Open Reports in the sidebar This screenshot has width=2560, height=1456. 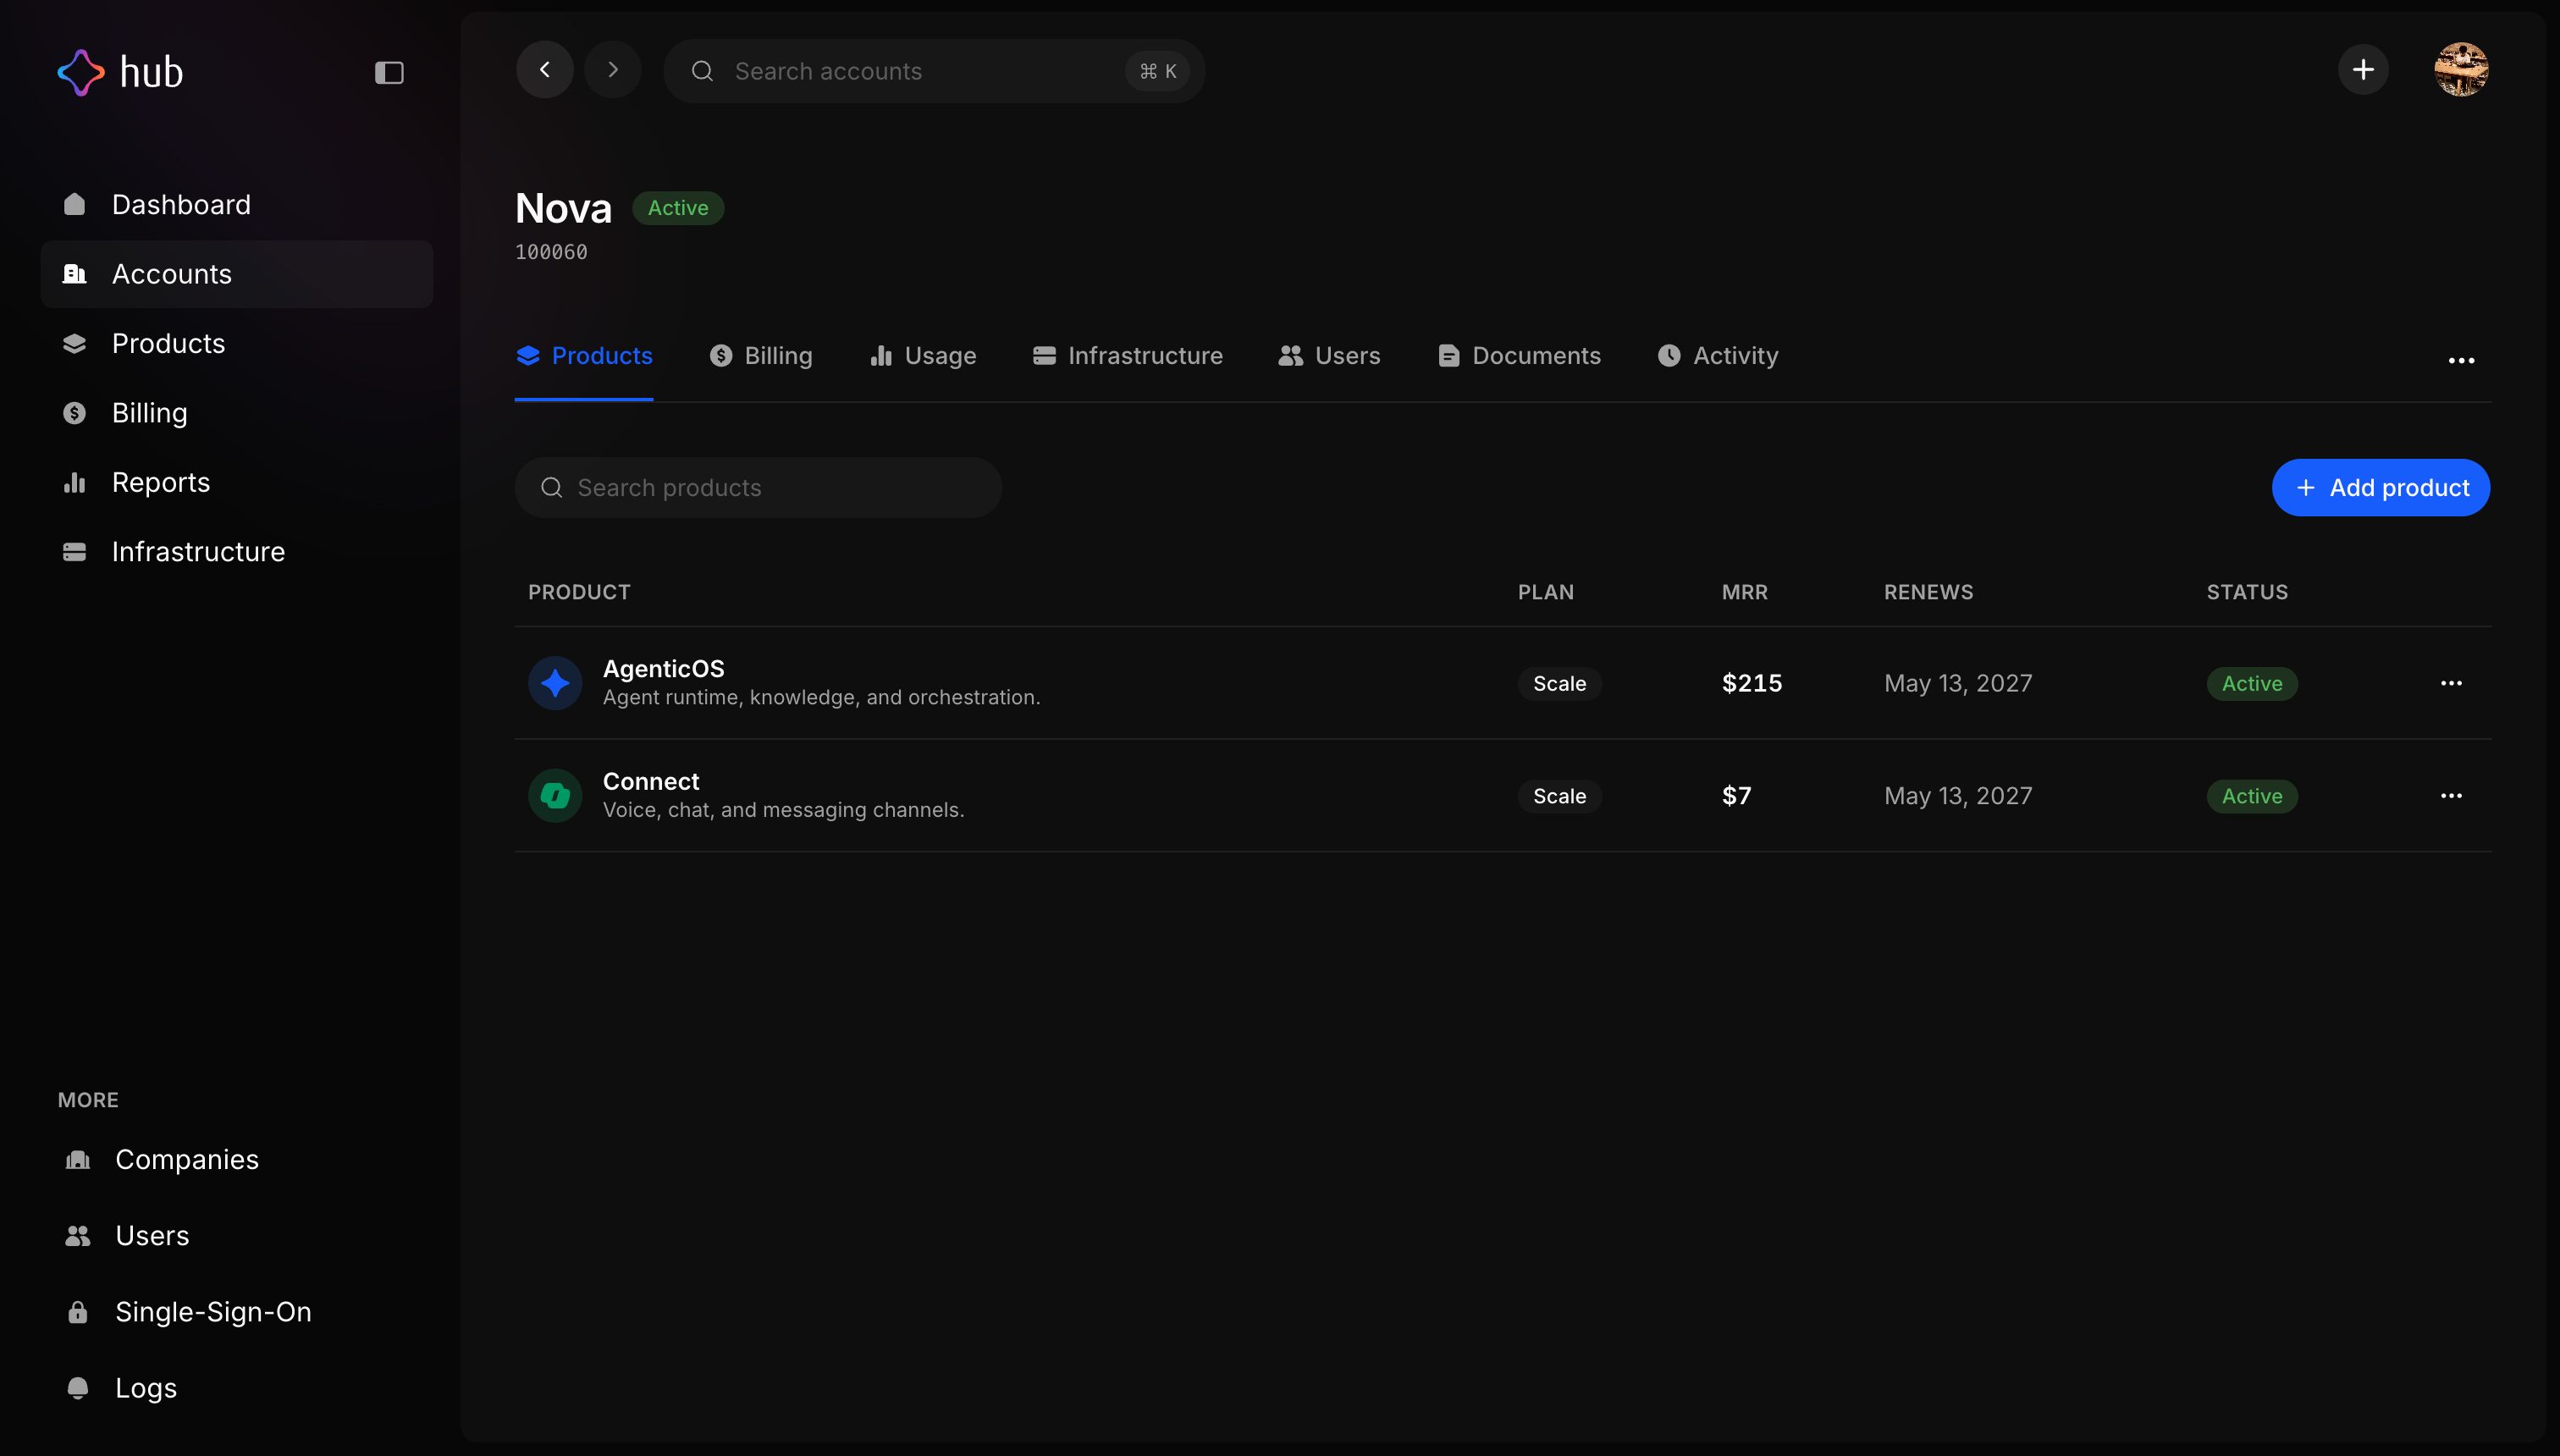click(x=237, y=482)
